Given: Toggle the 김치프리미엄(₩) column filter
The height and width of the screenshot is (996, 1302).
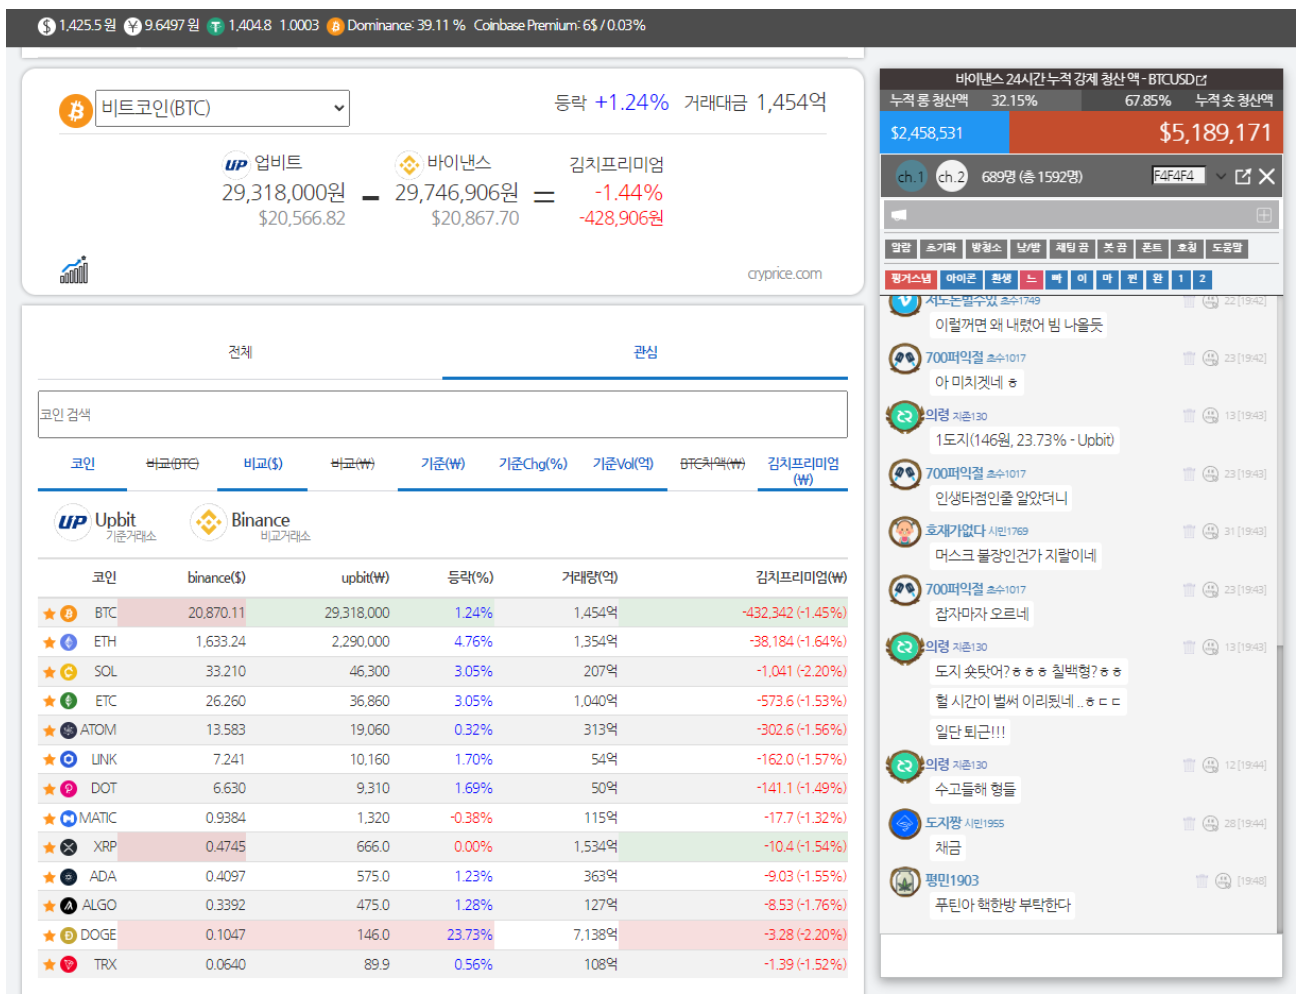Looking at the screenshot, I should point(803,471).
